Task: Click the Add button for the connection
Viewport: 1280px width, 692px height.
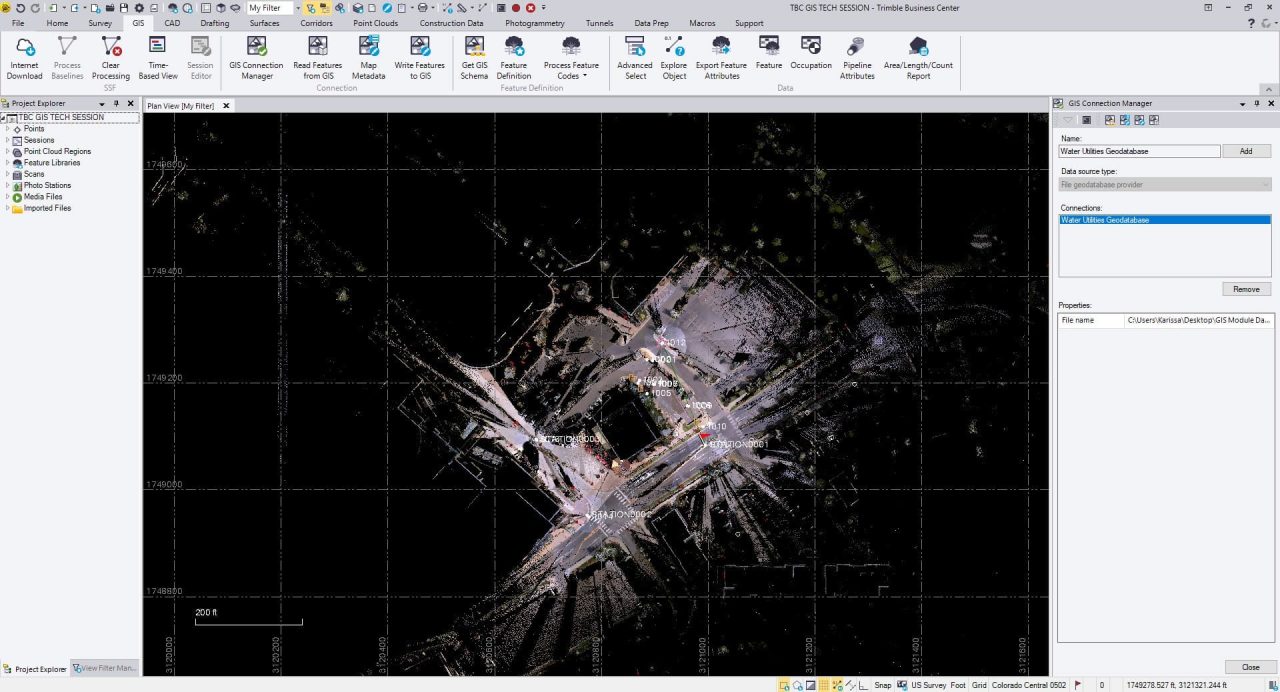Action: [x=1246, y=150]
